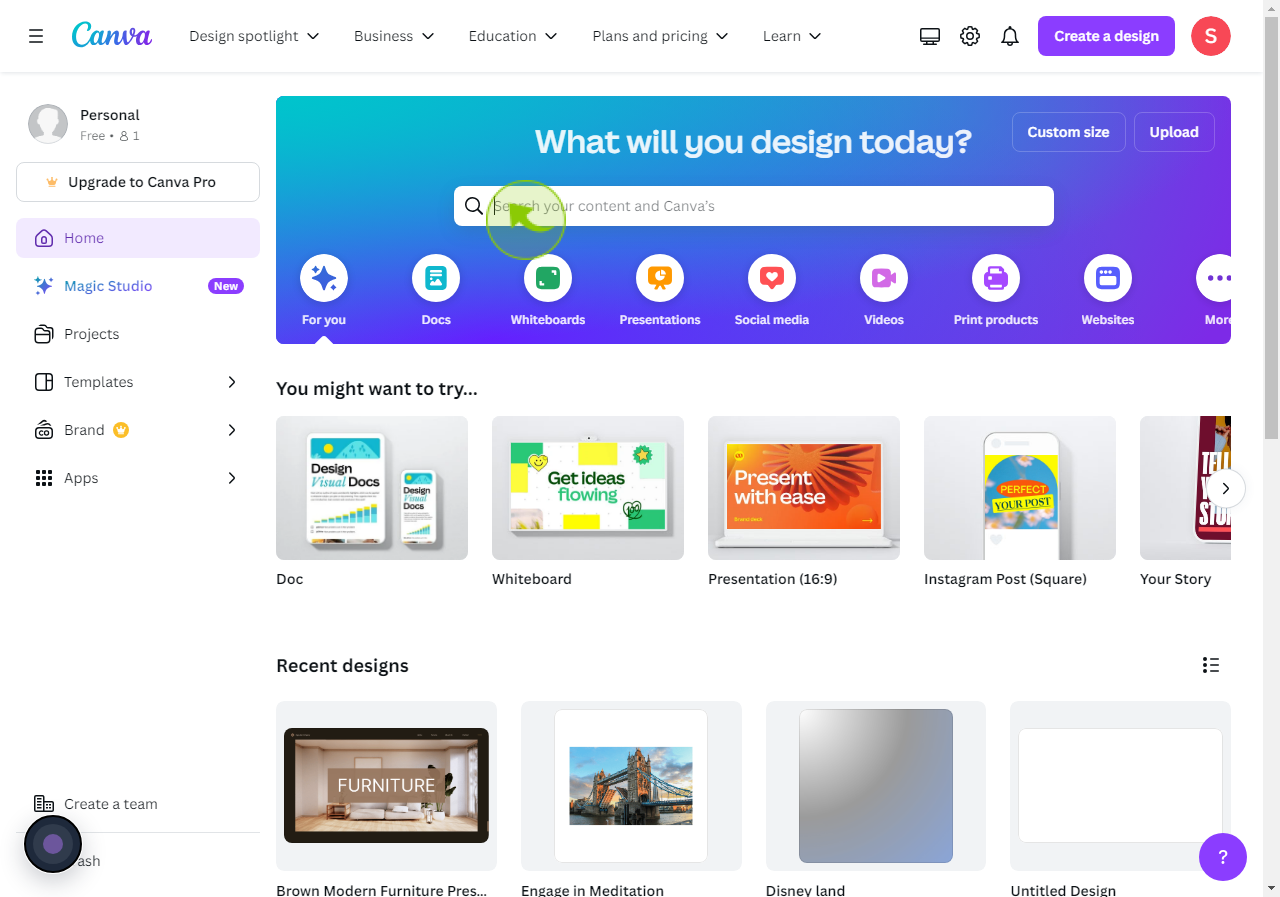1280x897 pixels.
Task: Open the More categories icon
Action: [1214, 278]
